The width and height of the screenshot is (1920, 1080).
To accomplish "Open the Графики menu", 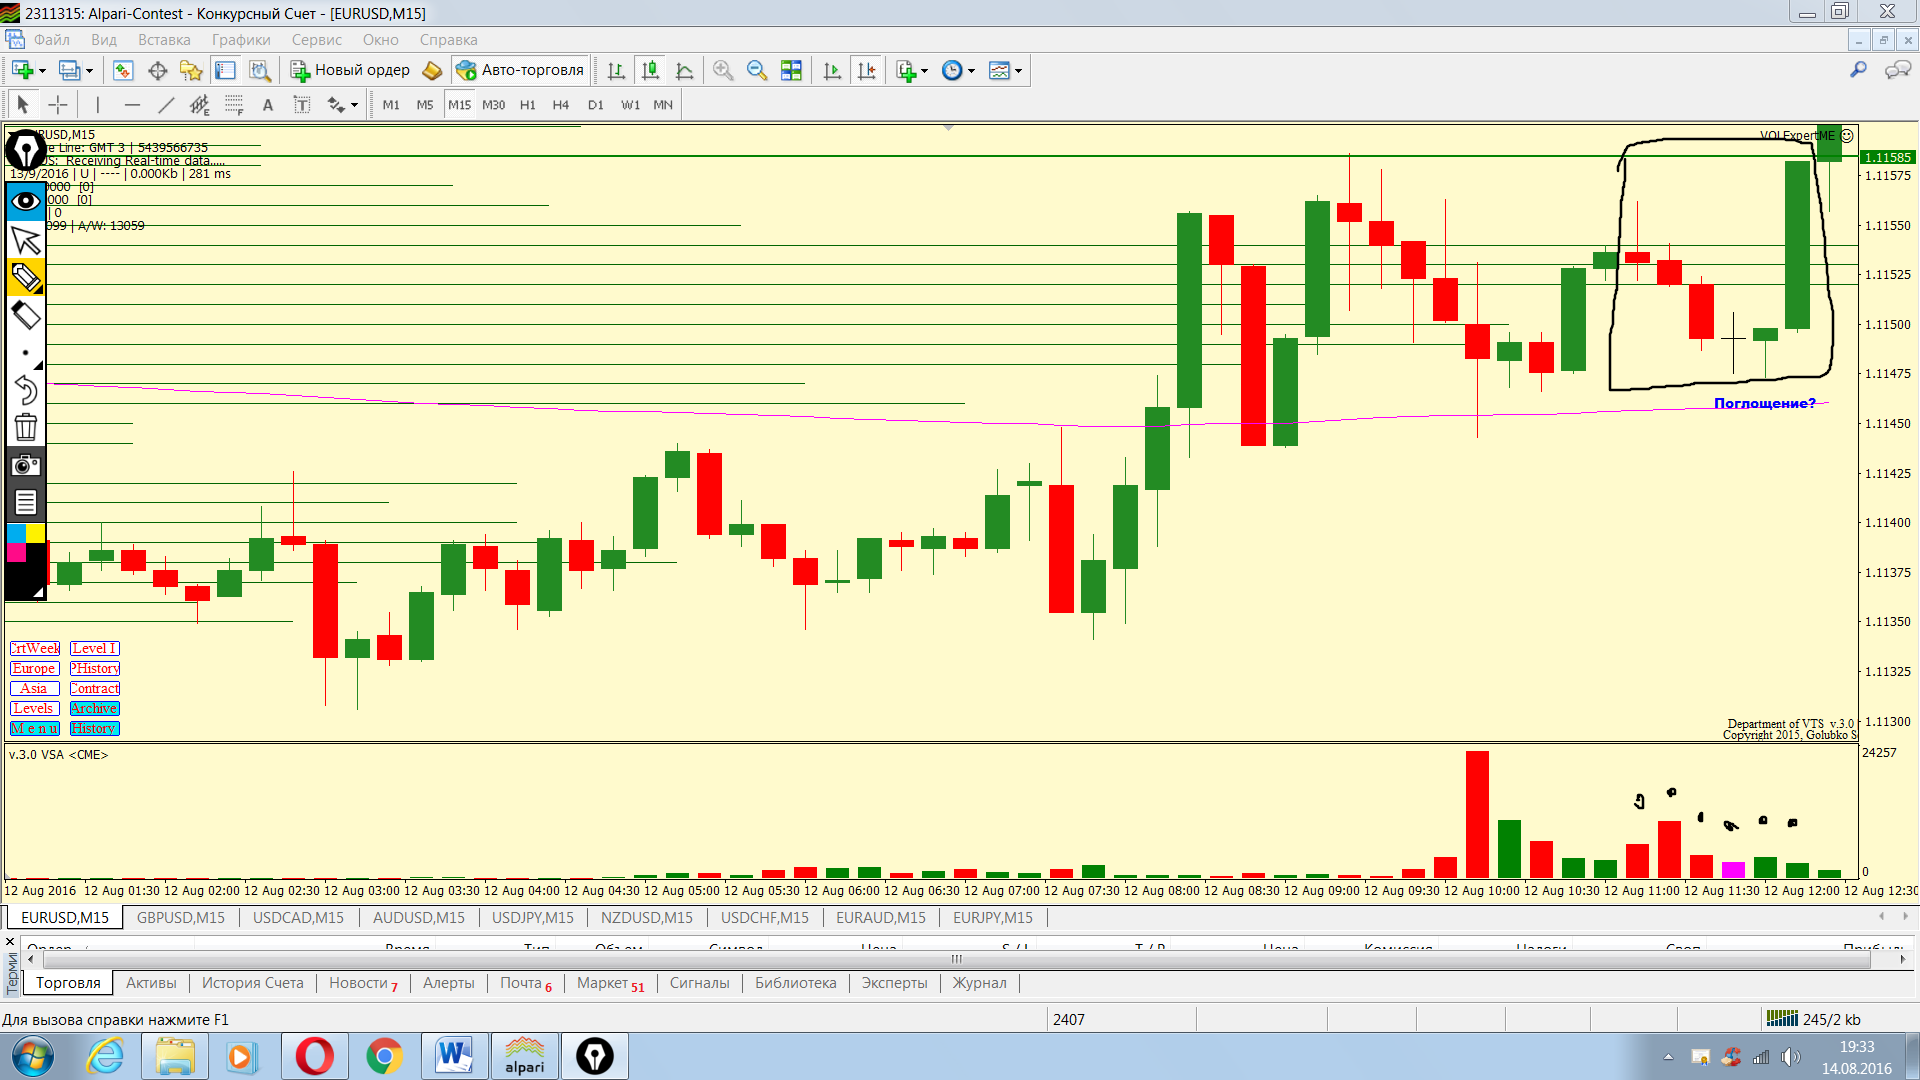I will point(240,40).
